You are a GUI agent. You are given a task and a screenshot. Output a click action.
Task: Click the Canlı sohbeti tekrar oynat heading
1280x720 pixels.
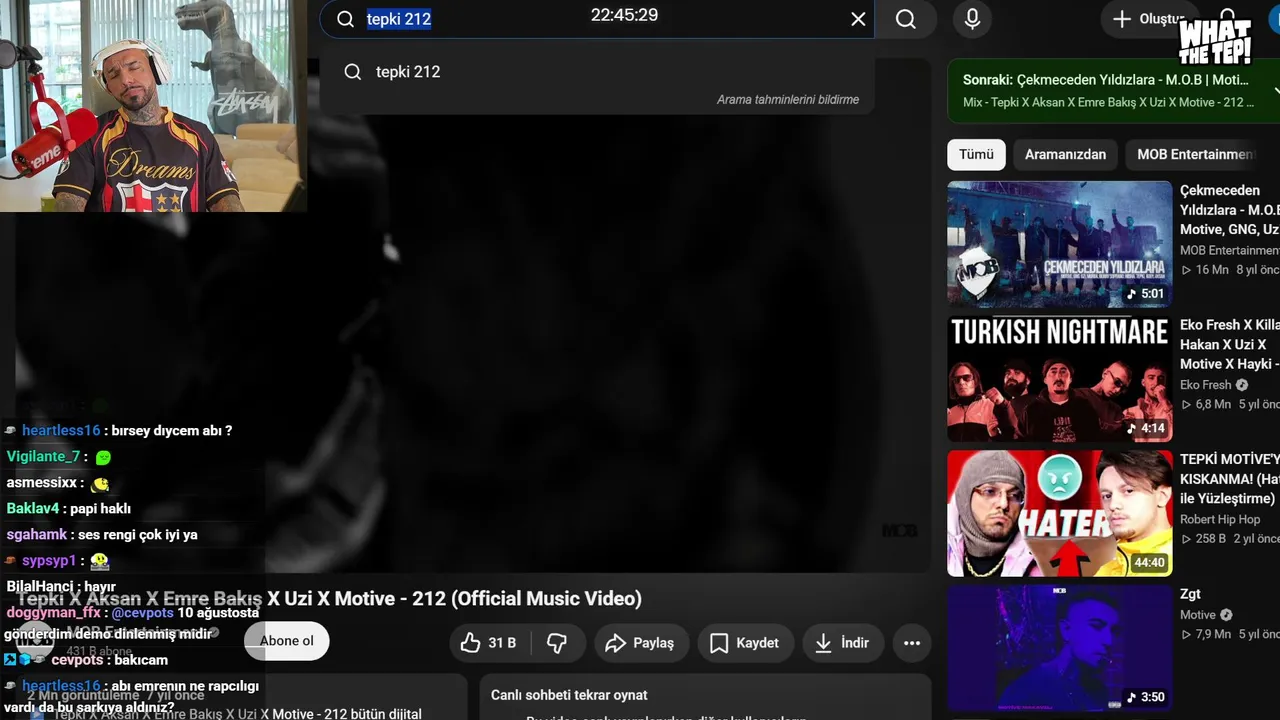(569, 695)
